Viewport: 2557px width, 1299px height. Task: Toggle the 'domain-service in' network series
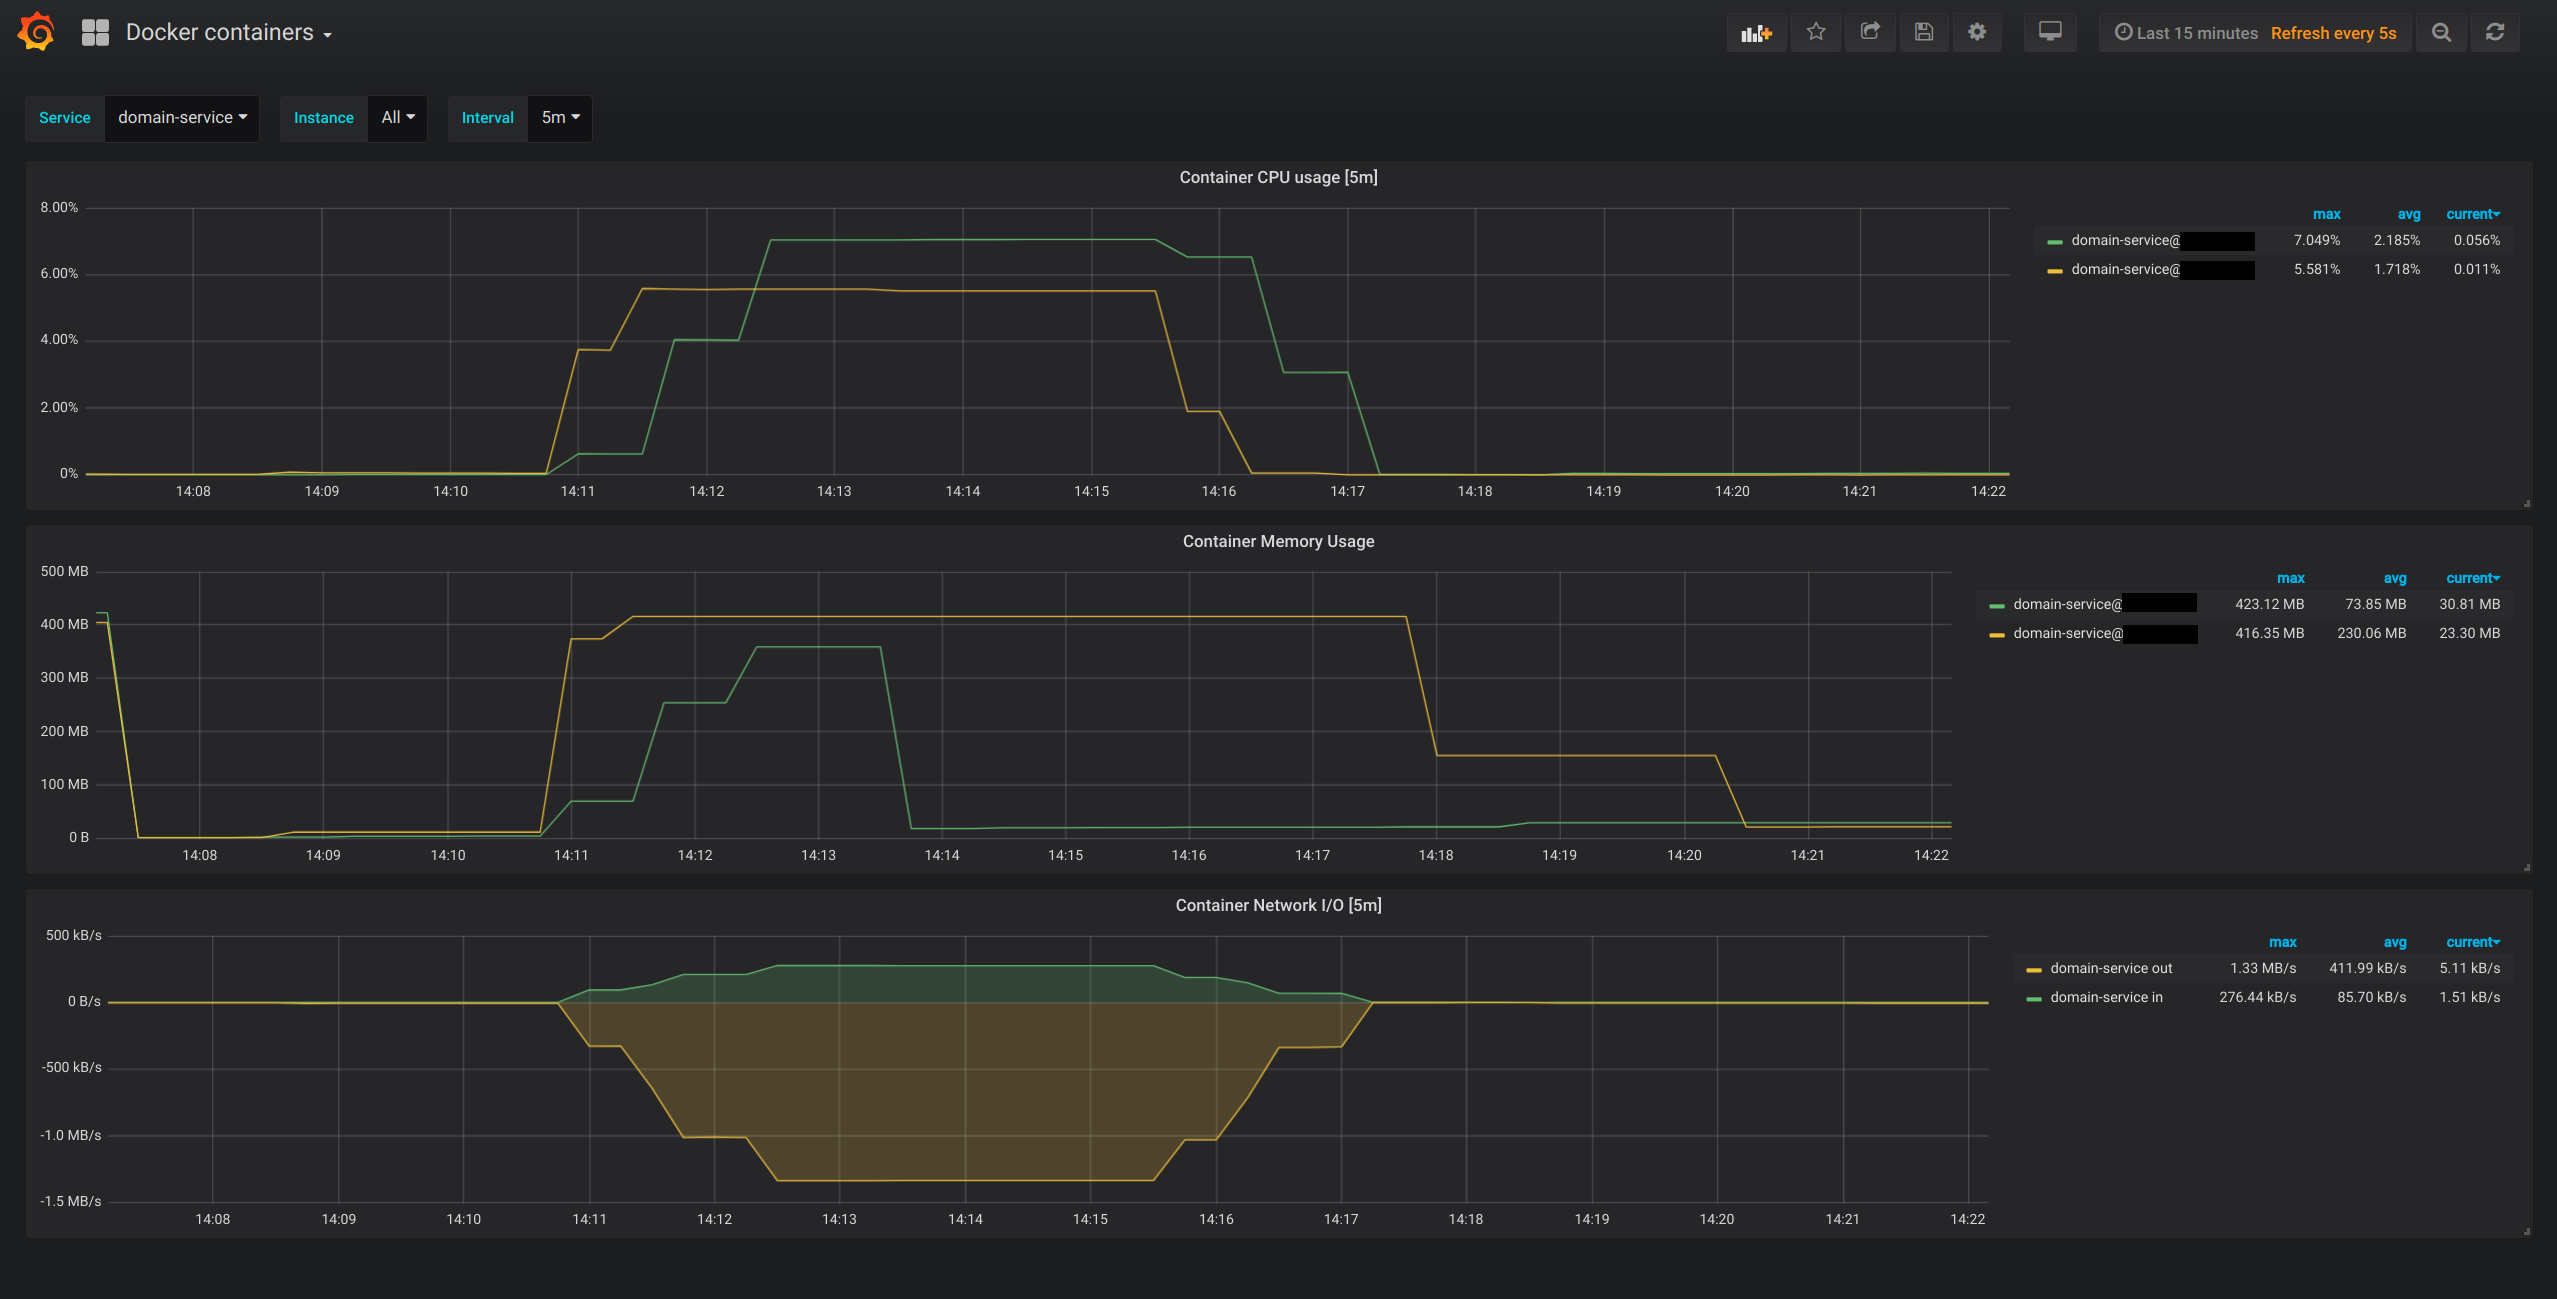[x=2106, y=997]
